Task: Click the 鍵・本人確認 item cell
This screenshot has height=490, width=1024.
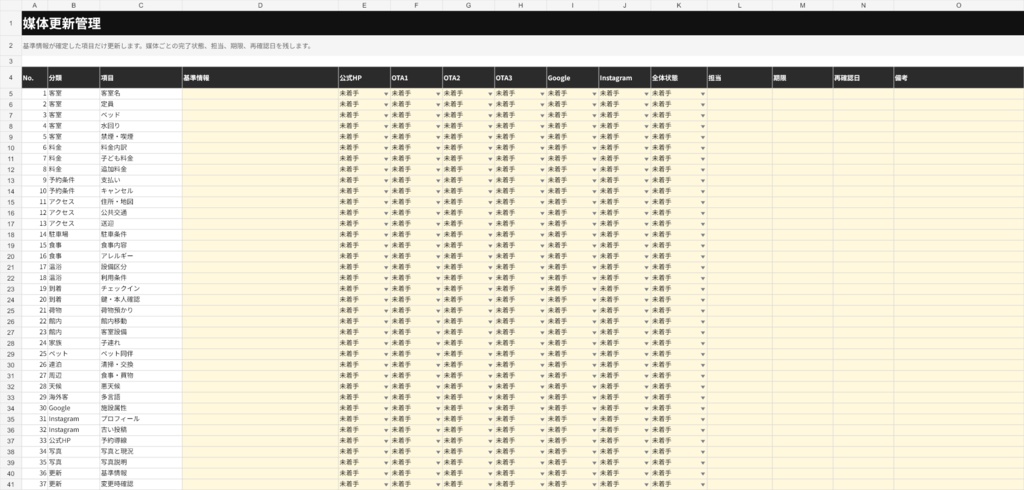Action: (141, 300)
